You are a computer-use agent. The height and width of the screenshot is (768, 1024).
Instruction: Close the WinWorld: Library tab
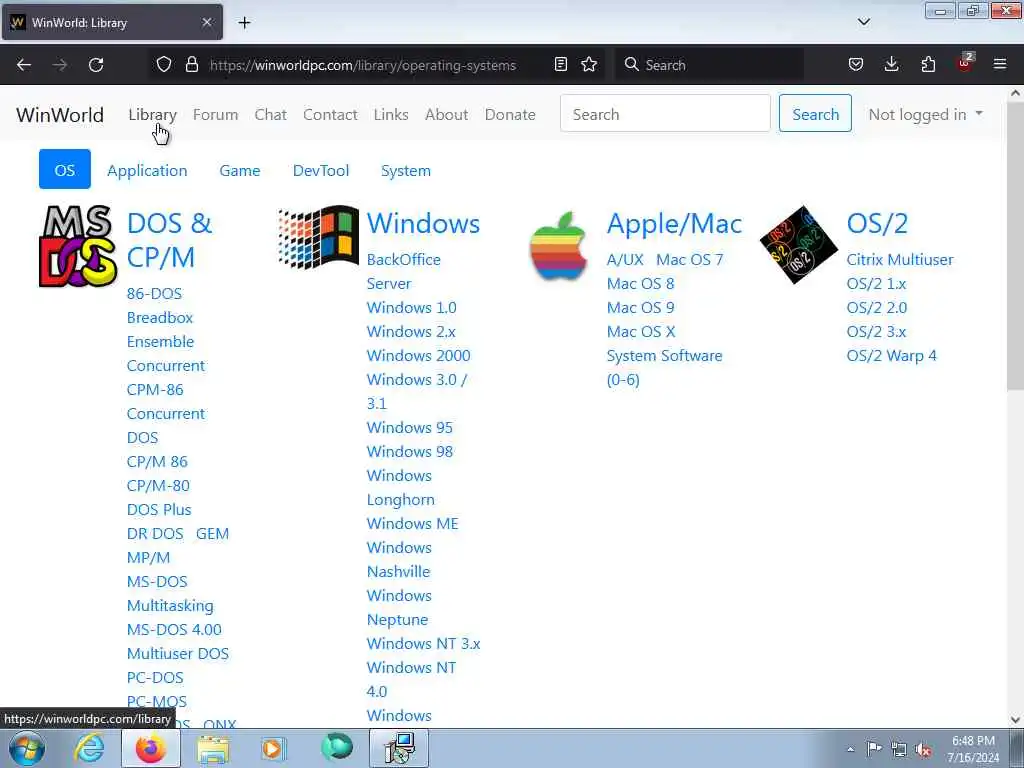[x=206, y=22]
